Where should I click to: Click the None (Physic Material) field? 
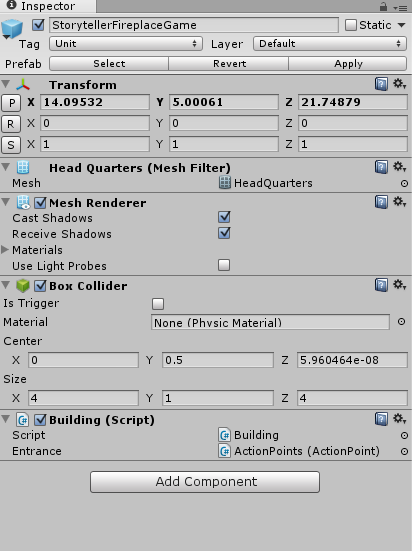270,322
